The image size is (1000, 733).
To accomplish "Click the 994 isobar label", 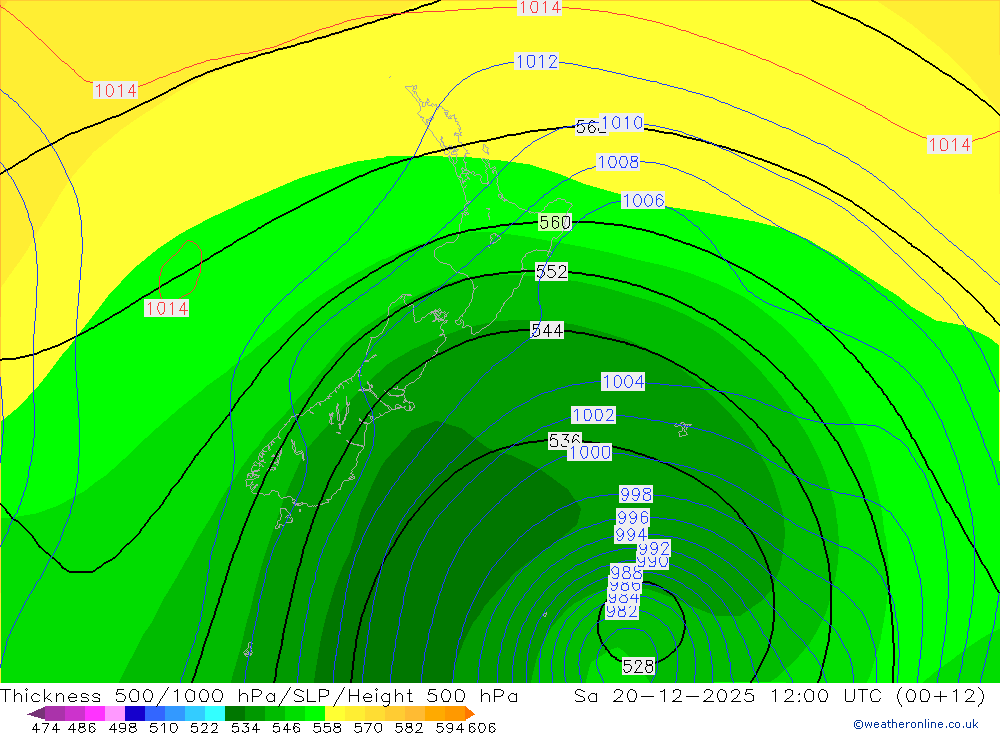I will tap(630, 535).
